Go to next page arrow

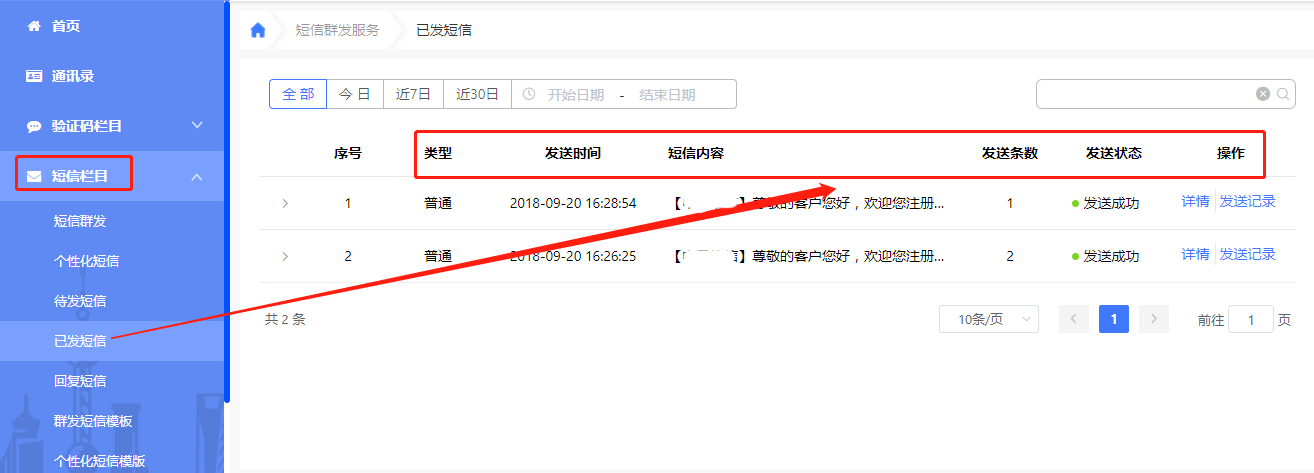pyautogui.click(x=1154, y=319)
